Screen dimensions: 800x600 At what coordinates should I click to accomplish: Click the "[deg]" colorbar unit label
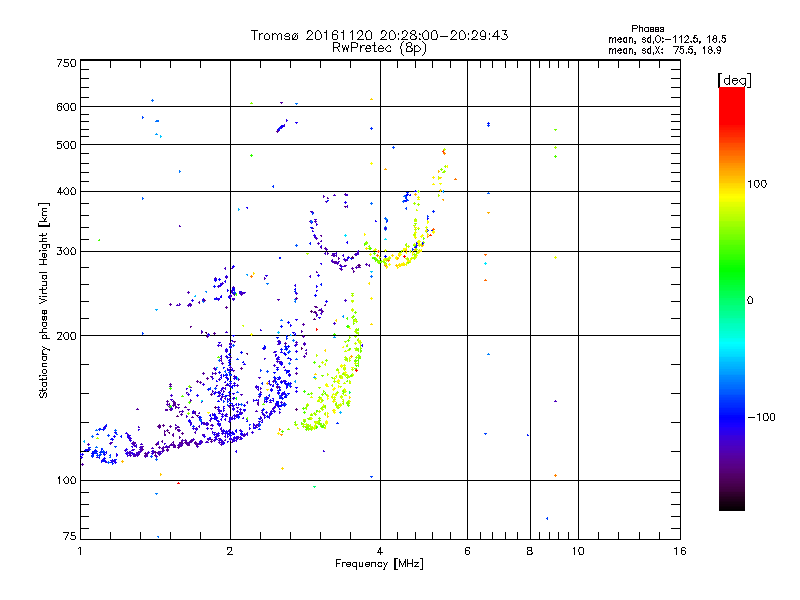tap(734, 80)
